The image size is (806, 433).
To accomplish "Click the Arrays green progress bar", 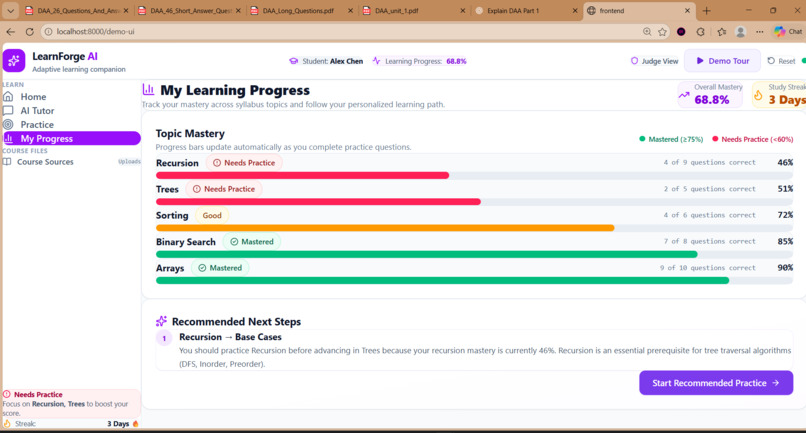I will 443,280.
